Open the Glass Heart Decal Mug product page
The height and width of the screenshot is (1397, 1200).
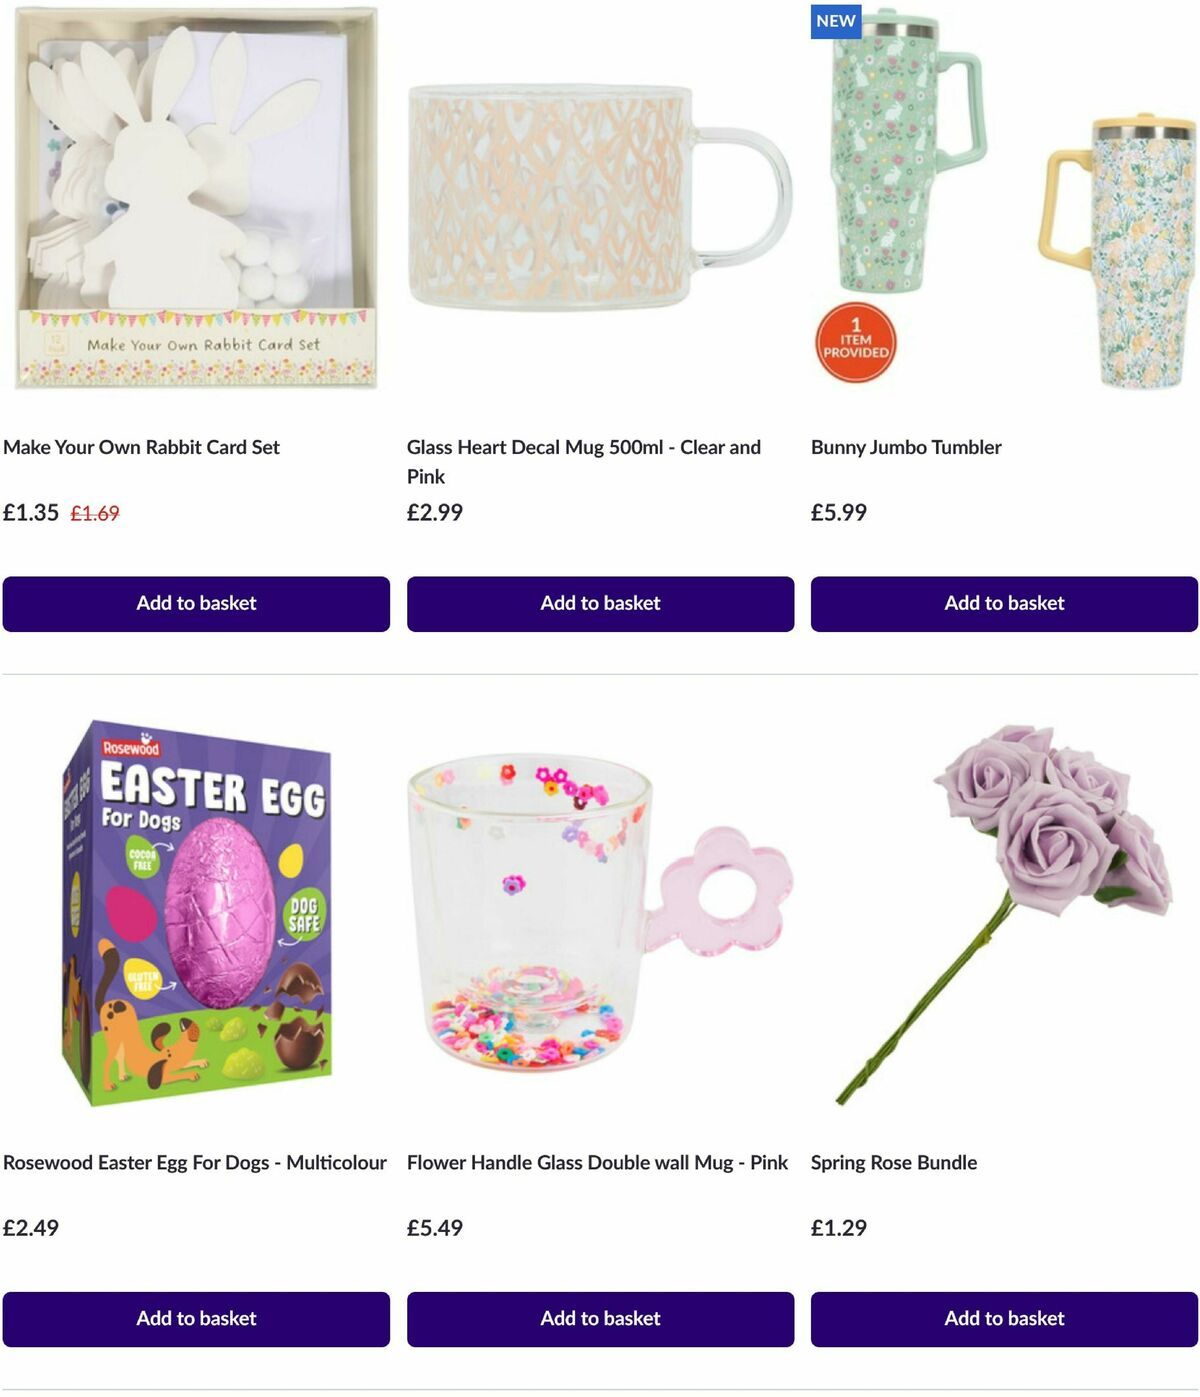pyautogui.click(x=583, y=447)
